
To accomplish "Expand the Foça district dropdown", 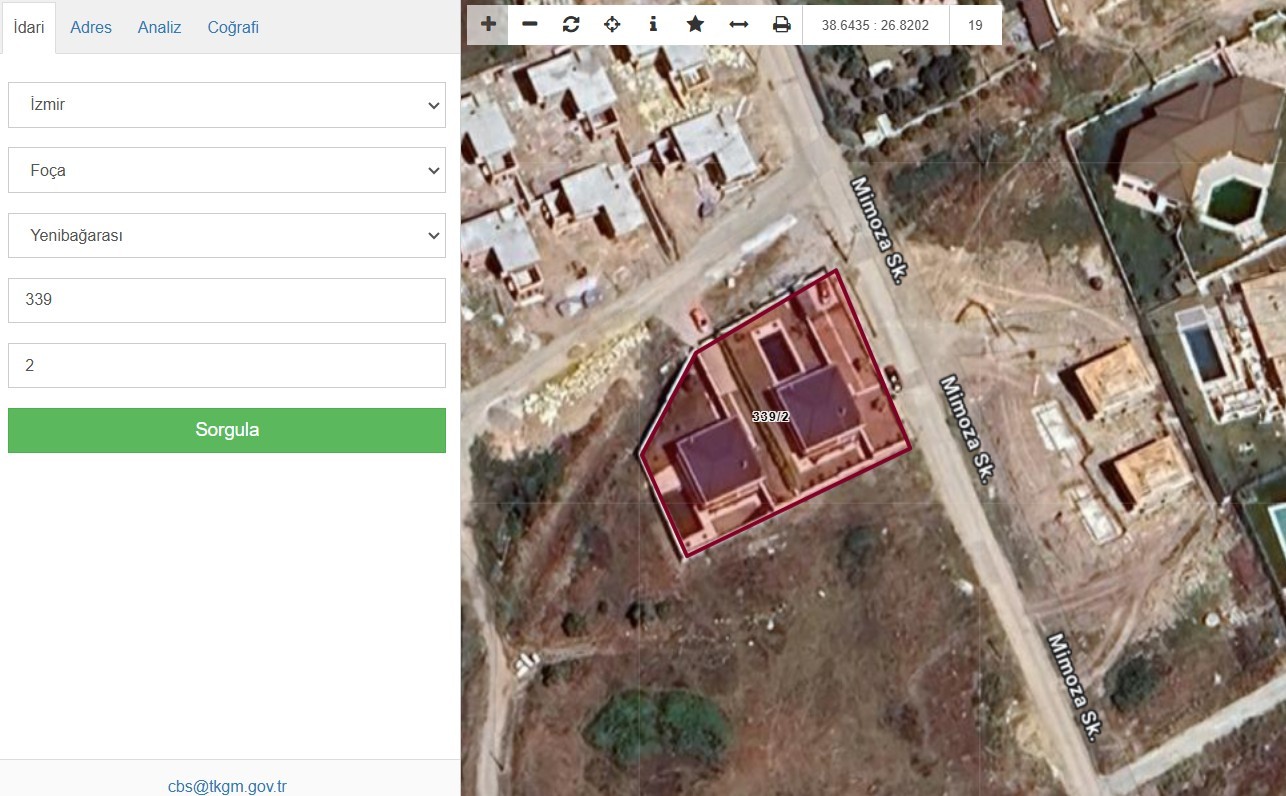I will tap(227, 170).
